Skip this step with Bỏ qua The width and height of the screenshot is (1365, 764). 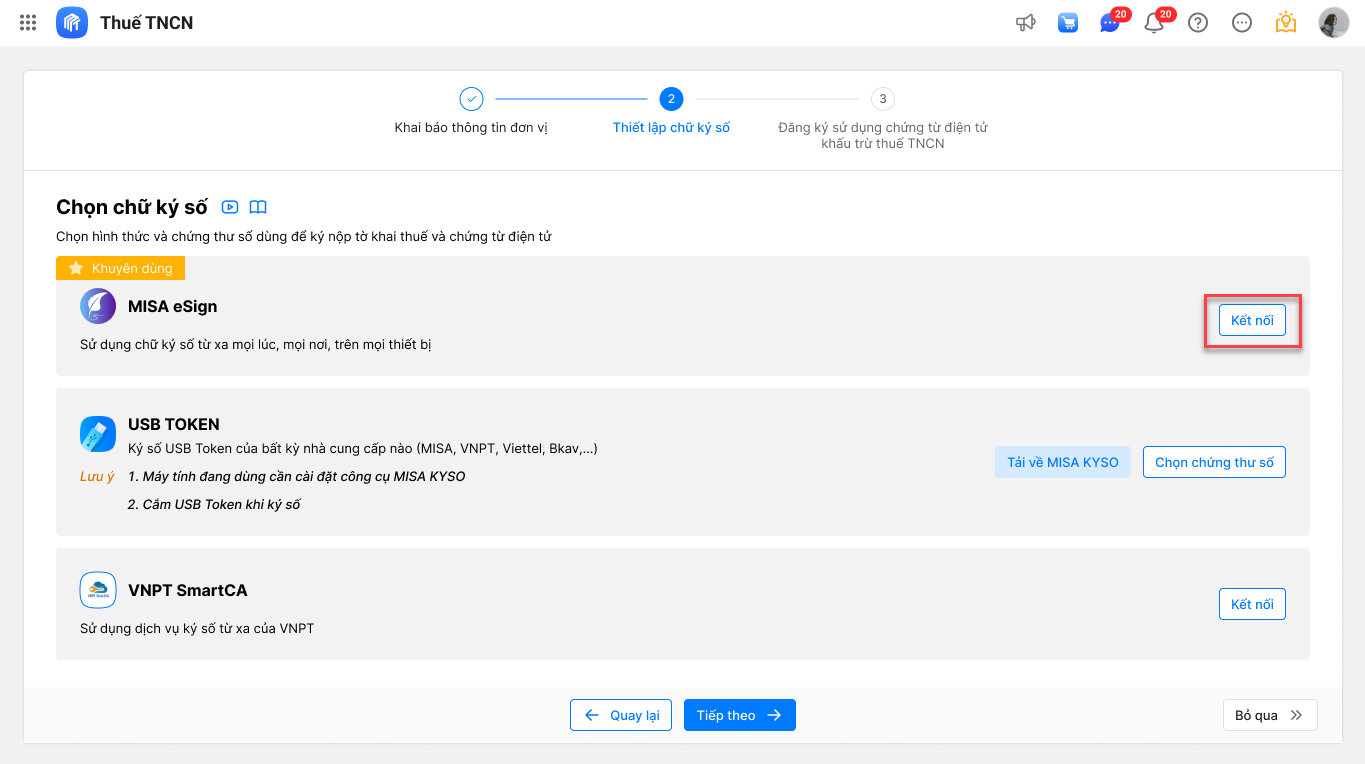point(1269,715)
